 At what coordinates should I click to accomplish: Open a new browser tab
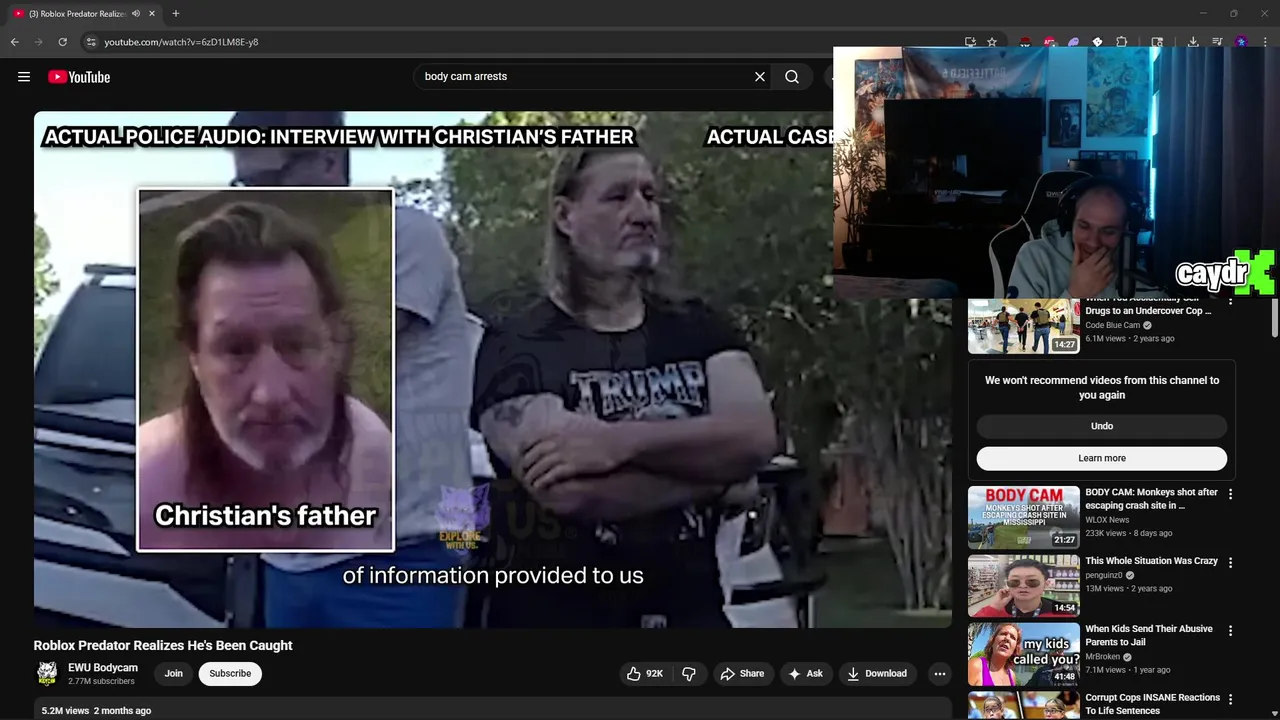point(176,14)
